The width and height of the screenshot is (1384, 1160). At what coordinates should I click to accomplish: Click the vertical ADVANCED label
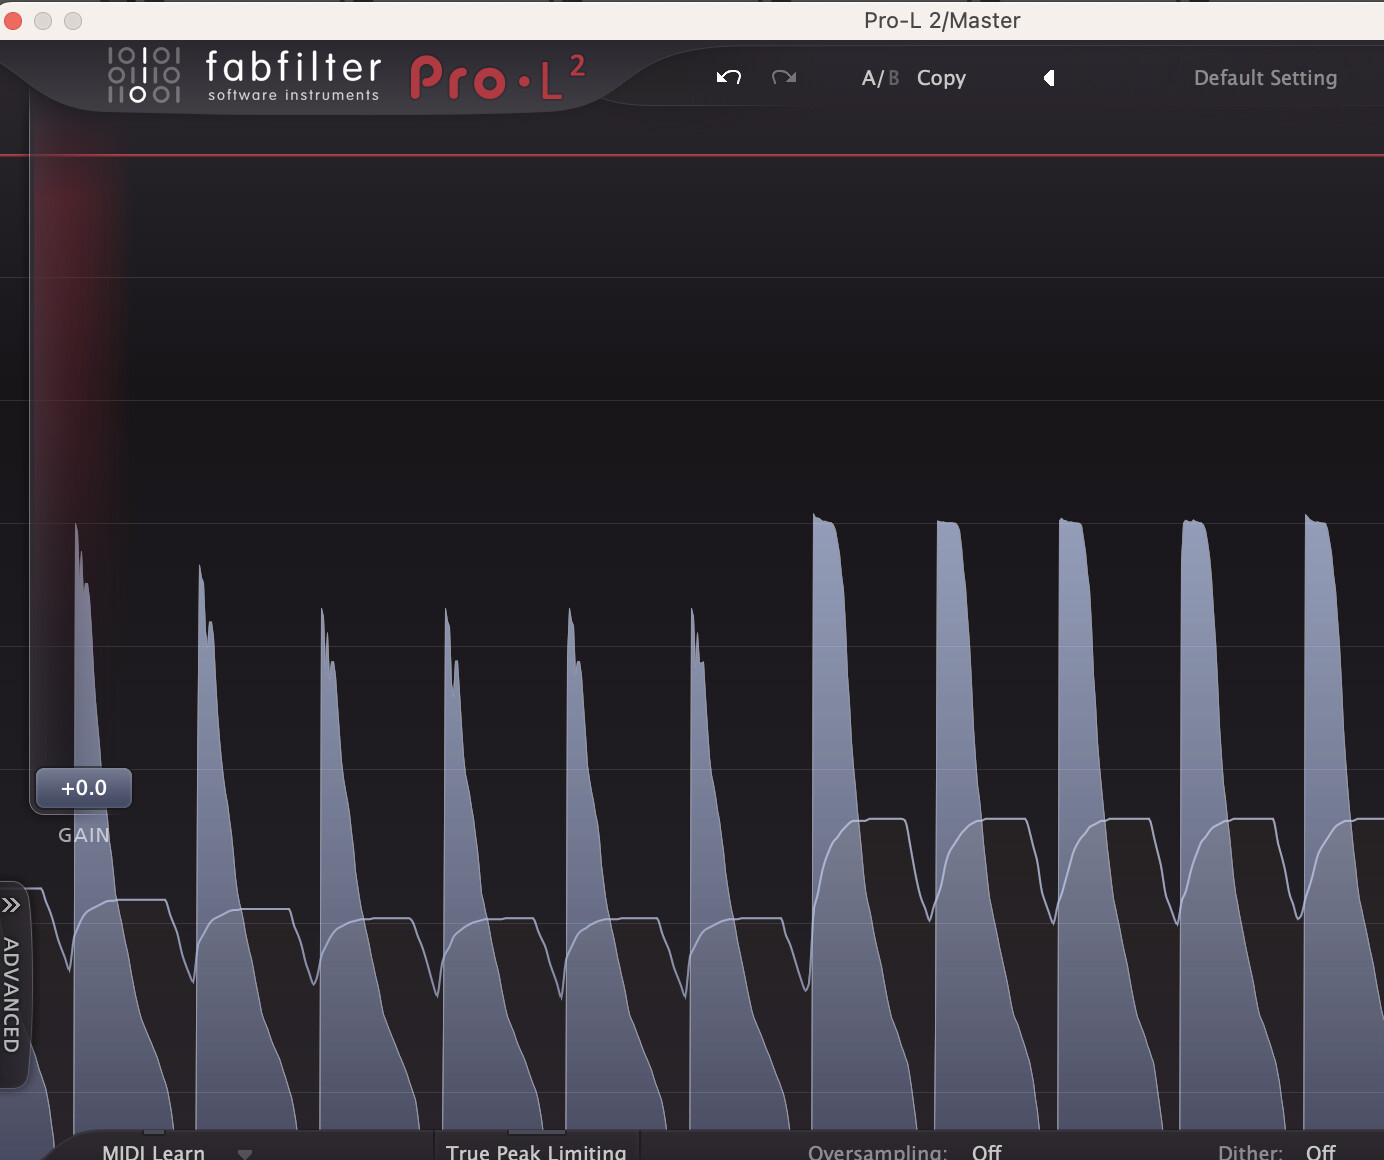click(11, 995)
